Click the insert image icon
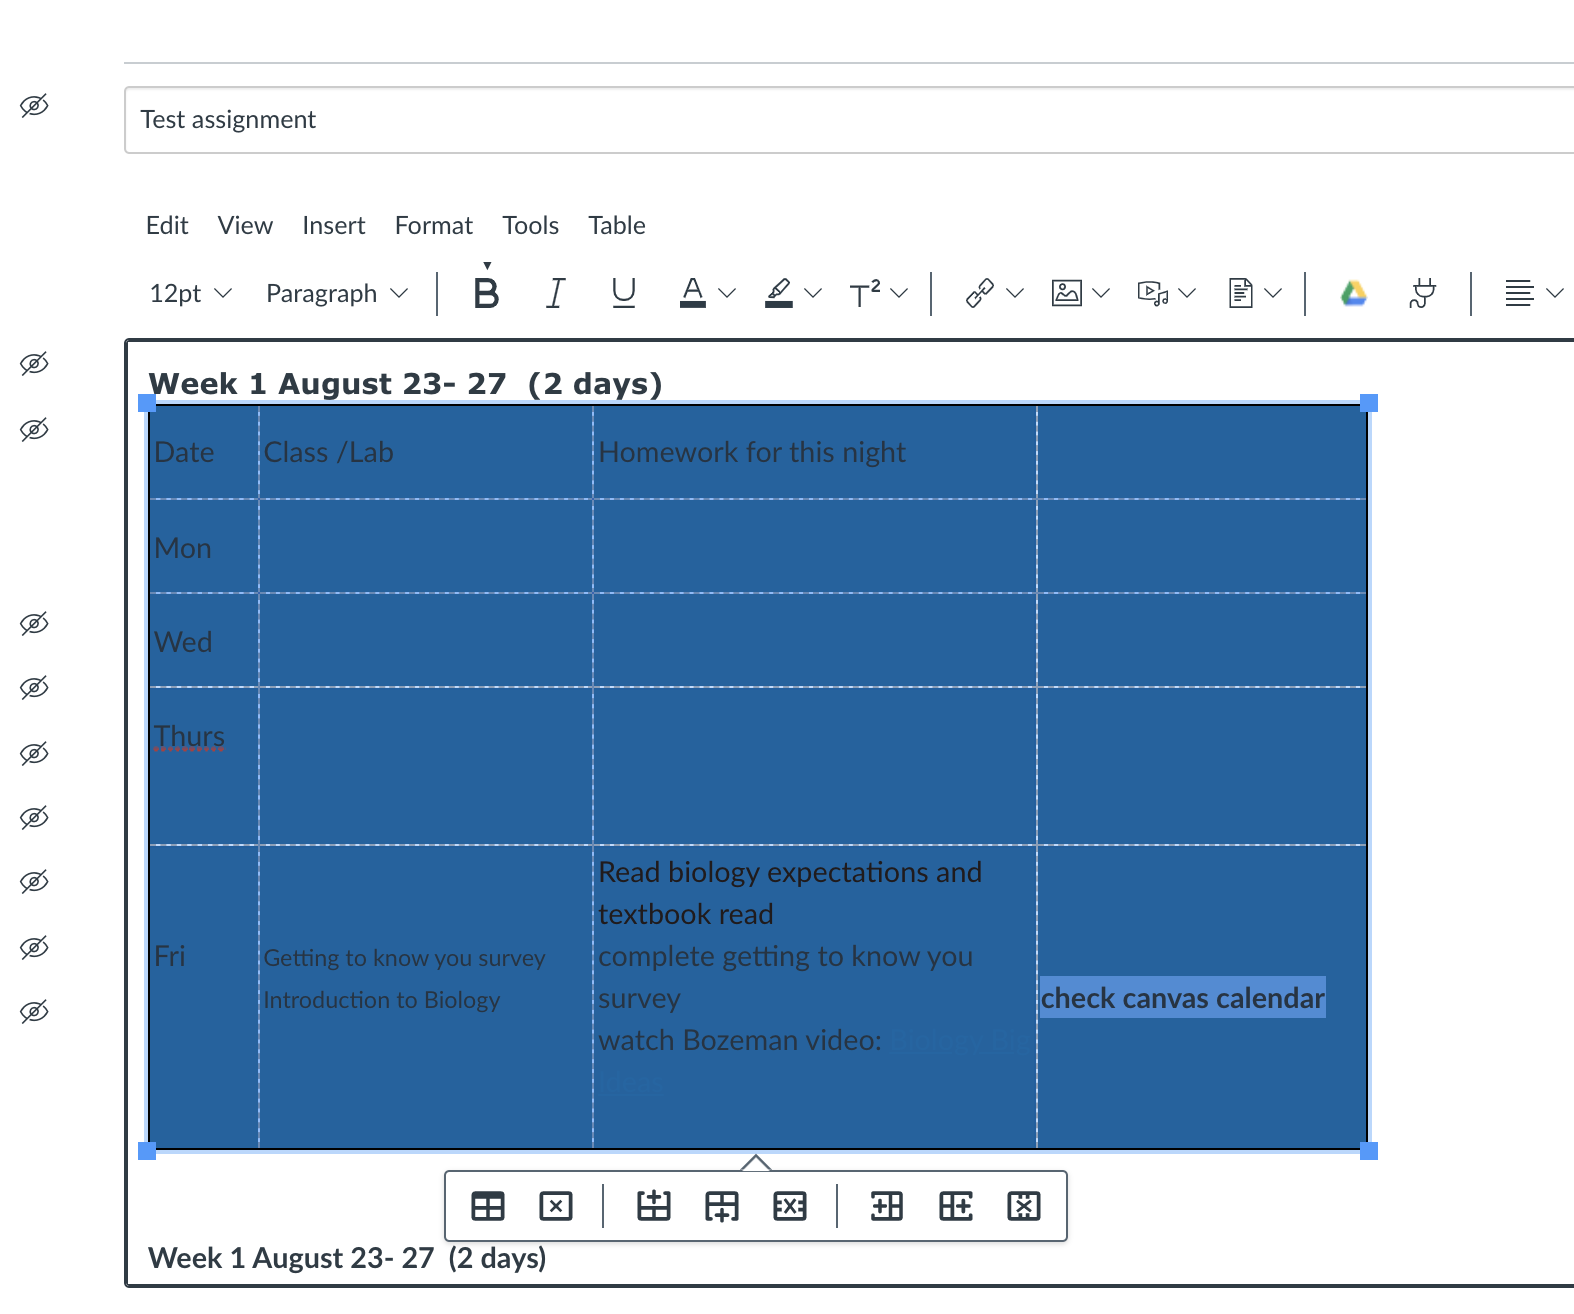The image size is (1574, 1314). coord(1067,293)
